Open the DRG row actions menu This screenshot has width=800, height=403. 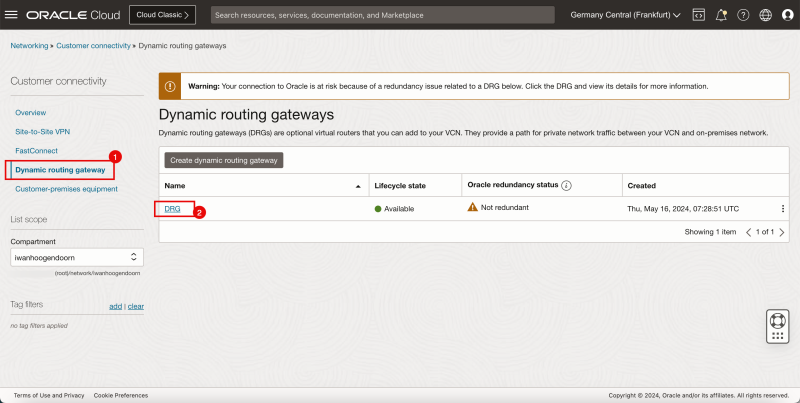pos(782,209)
